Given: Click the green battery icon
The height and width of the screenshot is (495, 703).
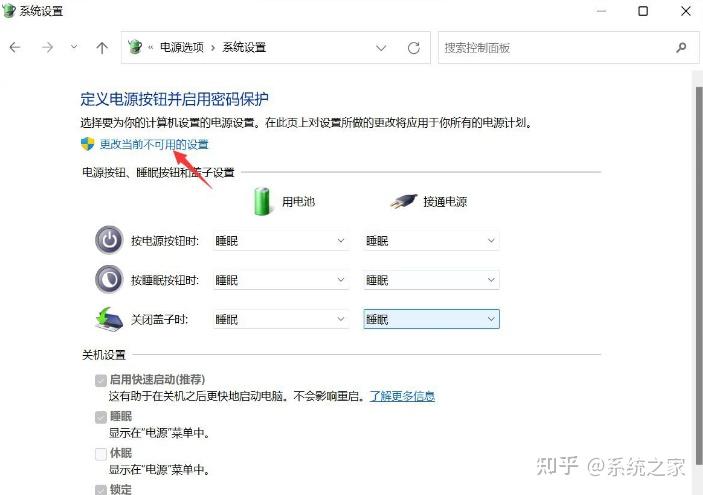Looking at the screenshot, I should tap(262, 201).
